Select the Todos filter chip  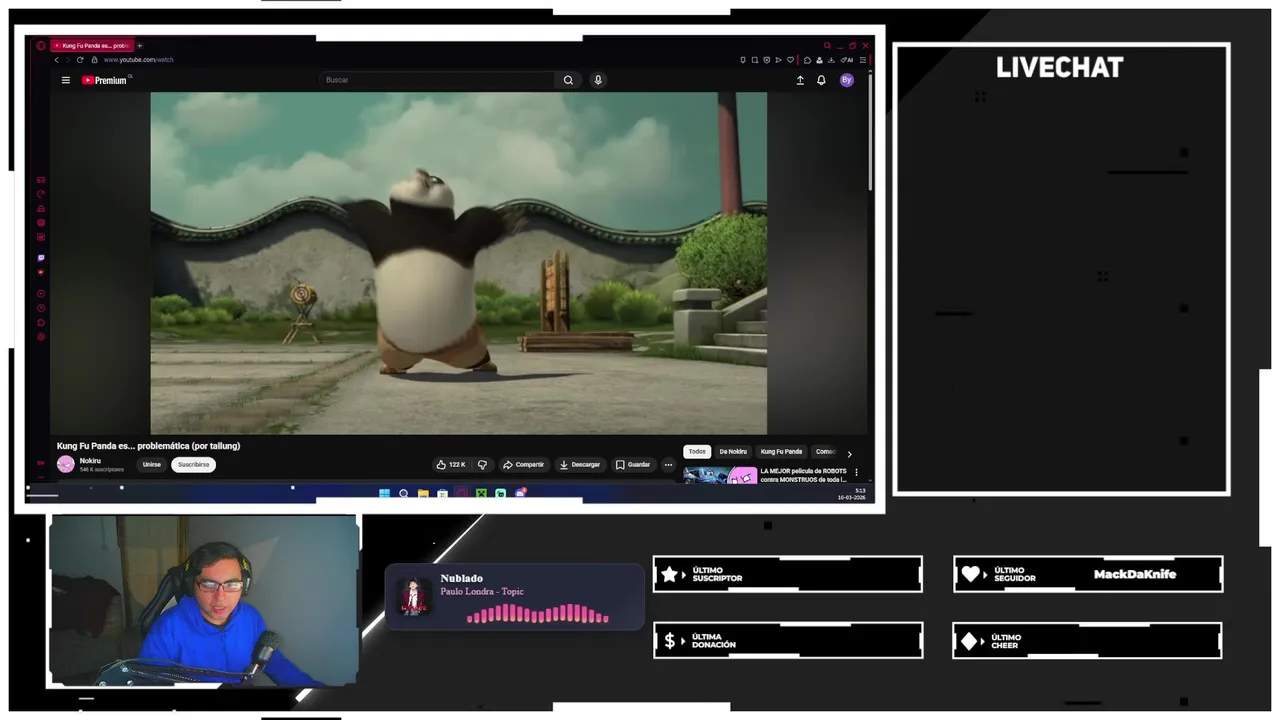pyautogui.click(x=697, y=452)
